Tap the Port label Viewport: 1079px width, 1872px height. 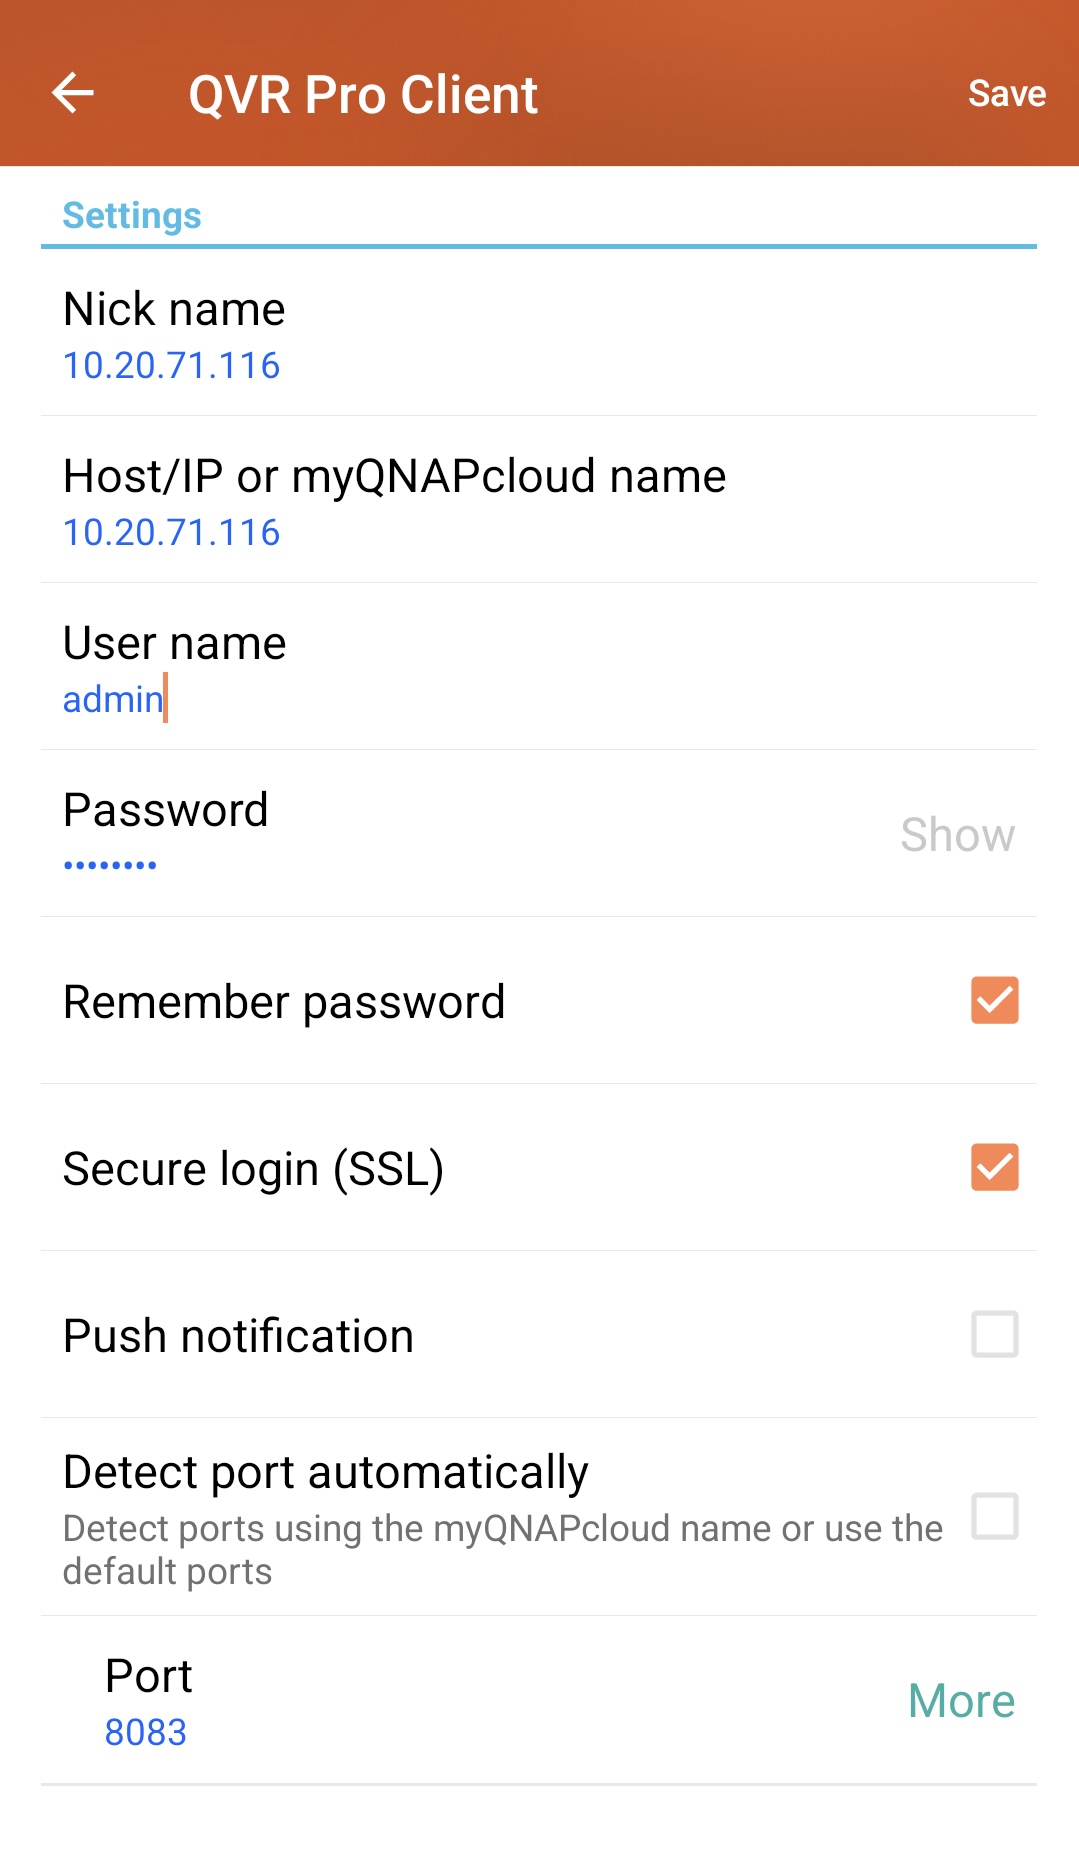pyautogui.click(x=148, y=1676)
